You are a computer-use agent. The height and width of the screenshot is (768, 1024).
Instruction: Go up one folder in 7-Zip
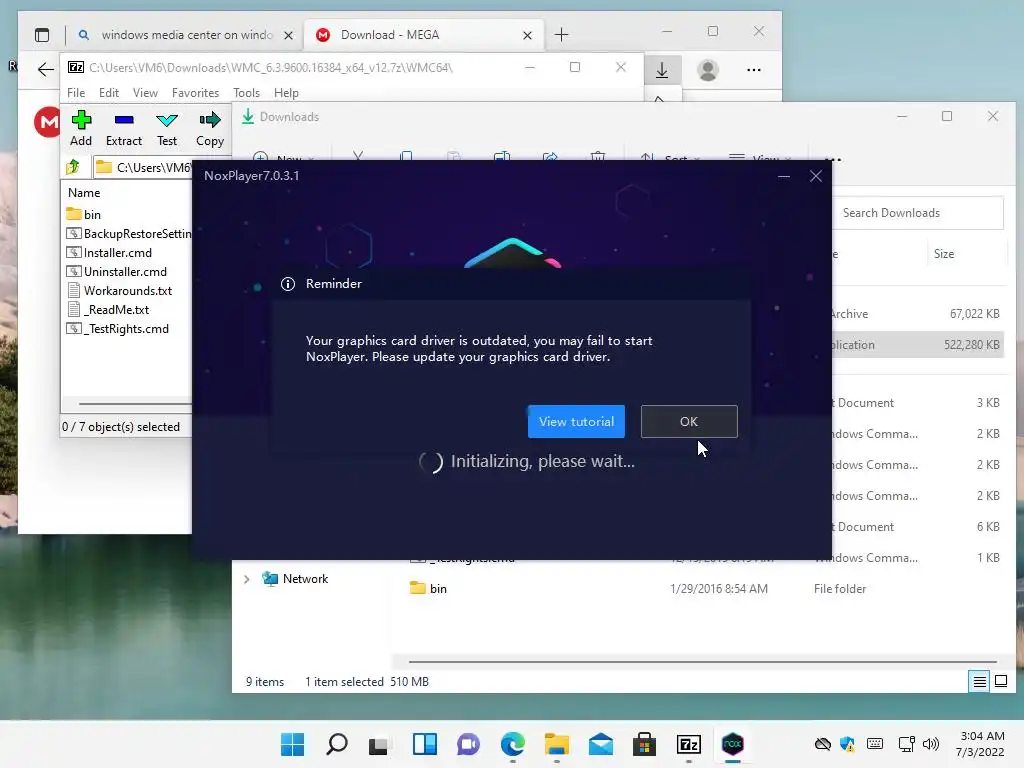pyautogui.click(x=73, y=167)
